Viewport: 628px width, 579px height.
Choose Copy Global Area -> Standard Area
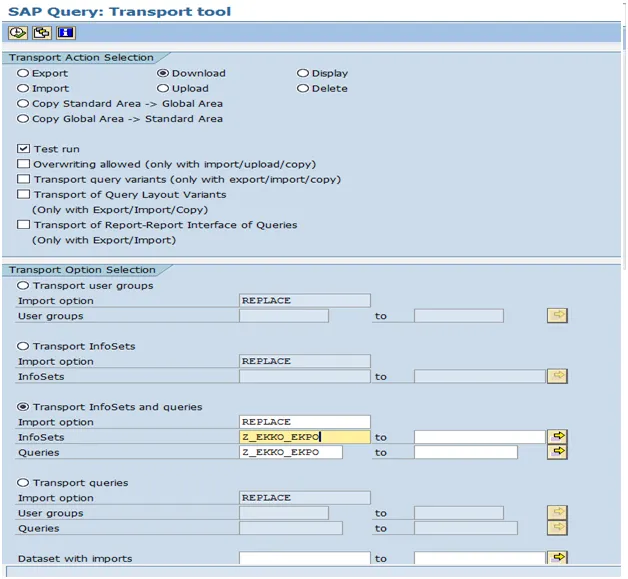click(x=23, y=119)
